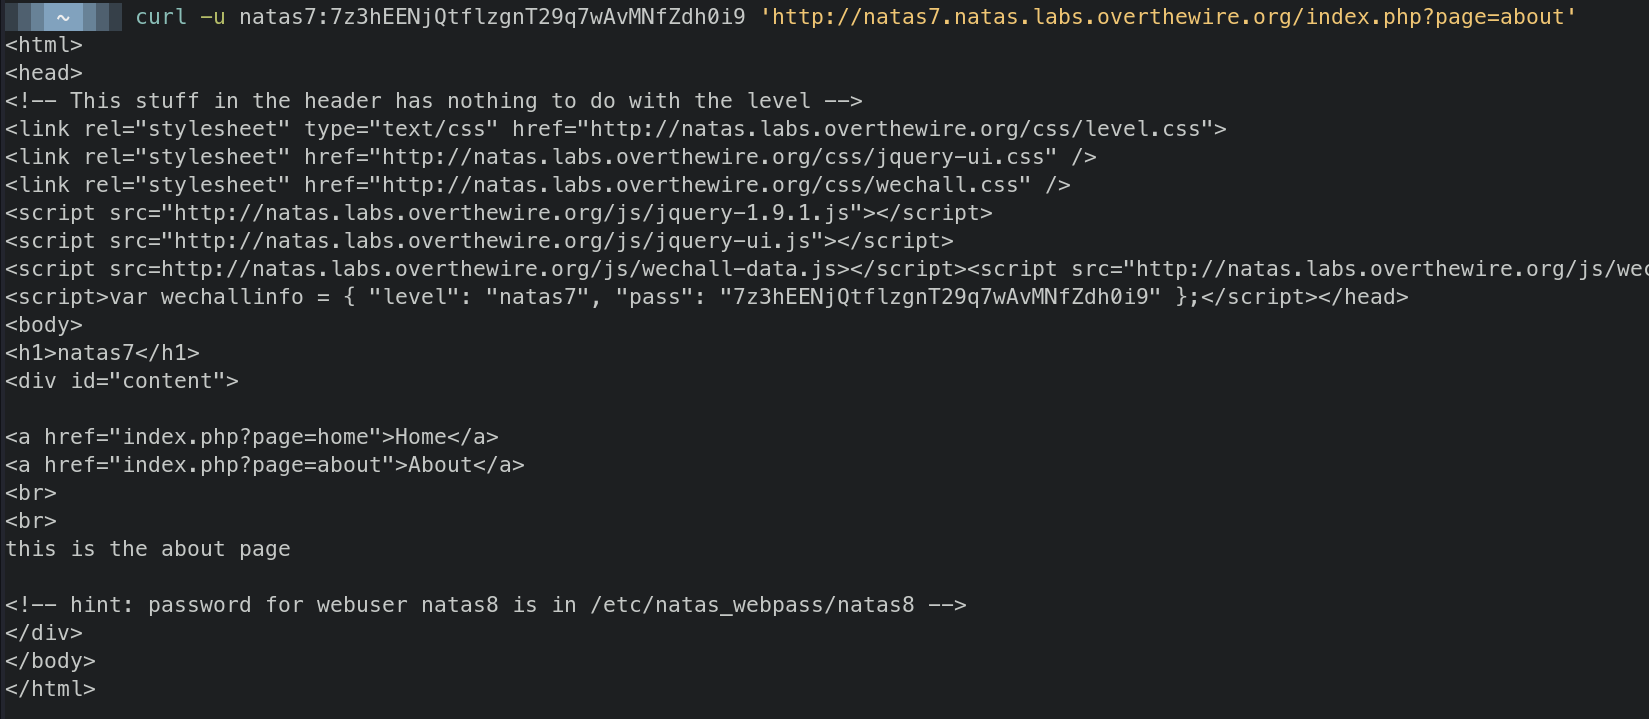Click the header comment about the level
The width and height of the screenshot is (1649, 719).
click(434, 101)
